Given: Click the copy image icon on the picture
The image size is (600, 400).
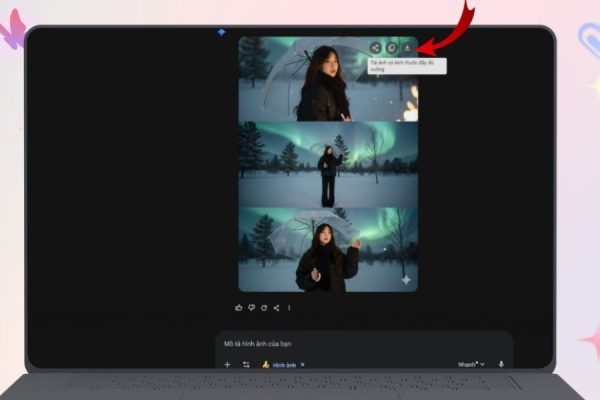Looking at the screenshot, I should 392,47.
